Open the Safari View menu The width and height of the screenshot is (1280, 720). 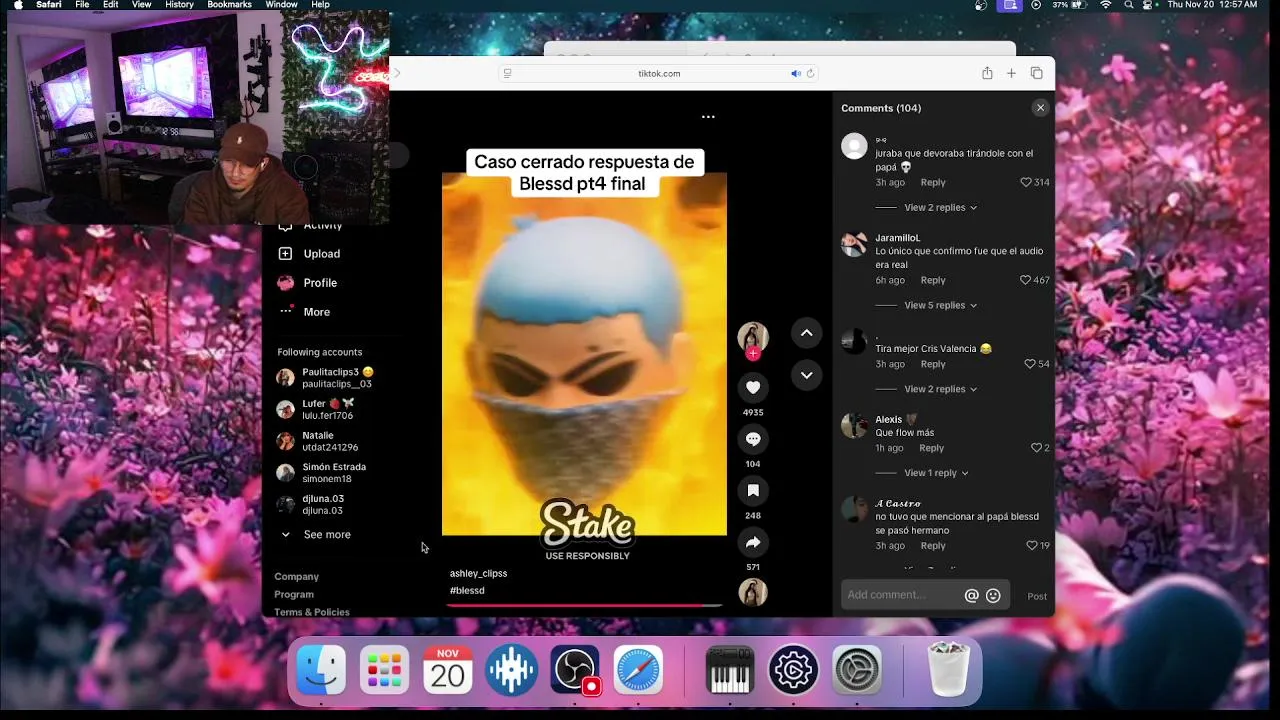coord(142,5)
